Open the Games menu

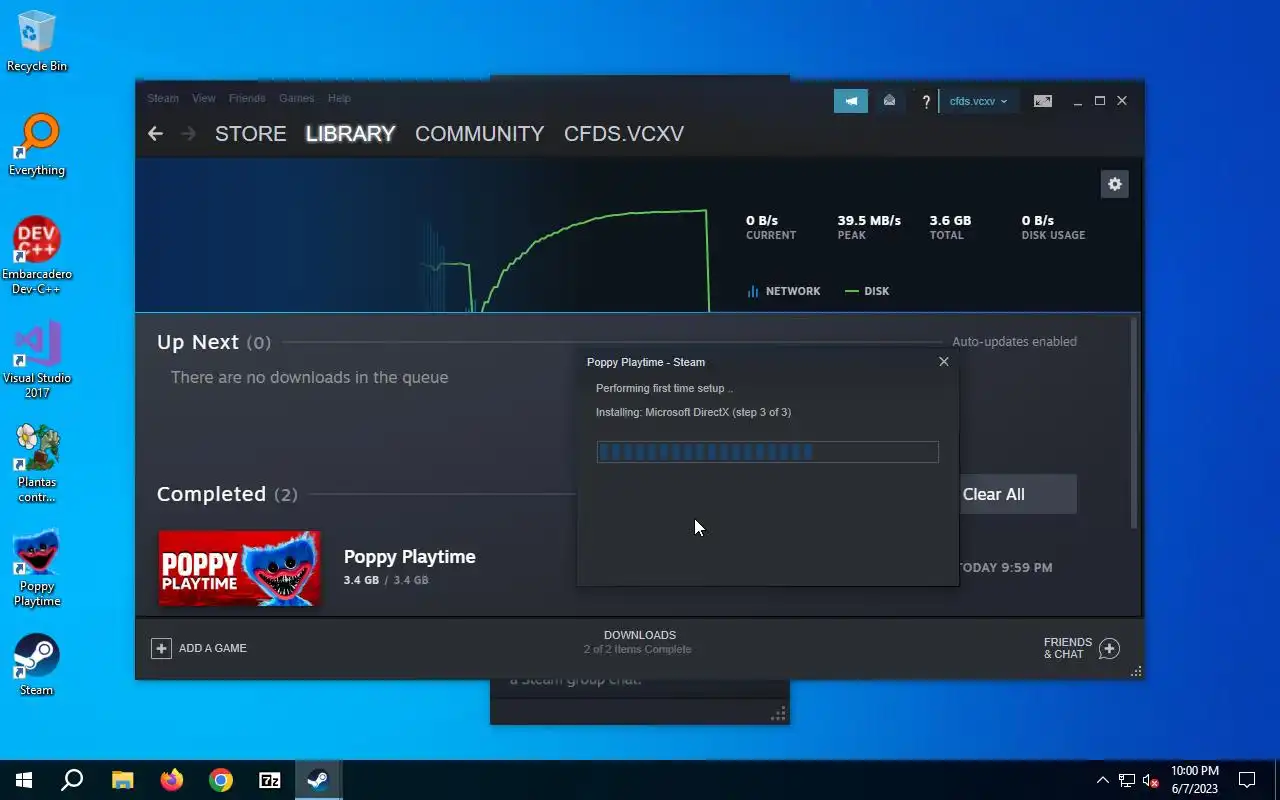pyautogui.click(x=297, y=98)
